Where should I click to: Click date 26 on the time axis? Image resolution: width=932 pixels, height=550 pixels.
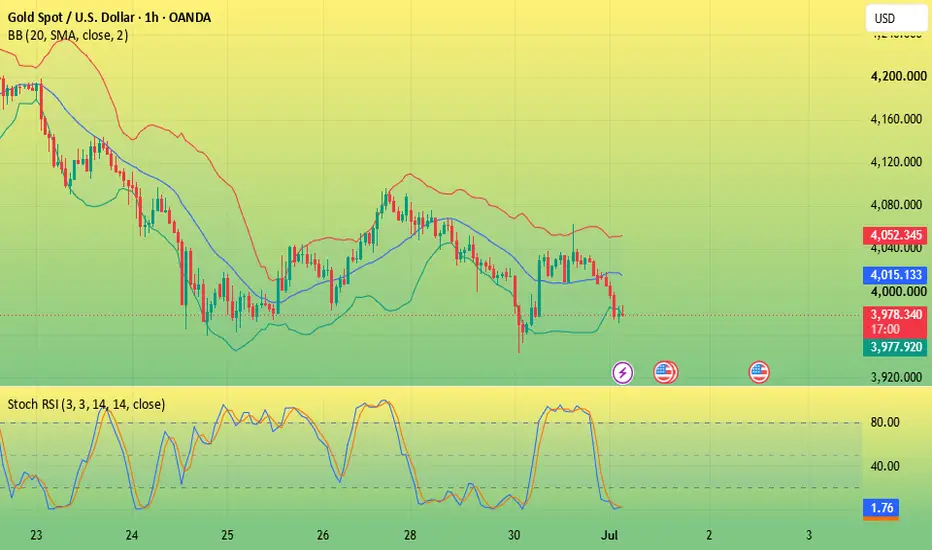[x=323, y=535]
